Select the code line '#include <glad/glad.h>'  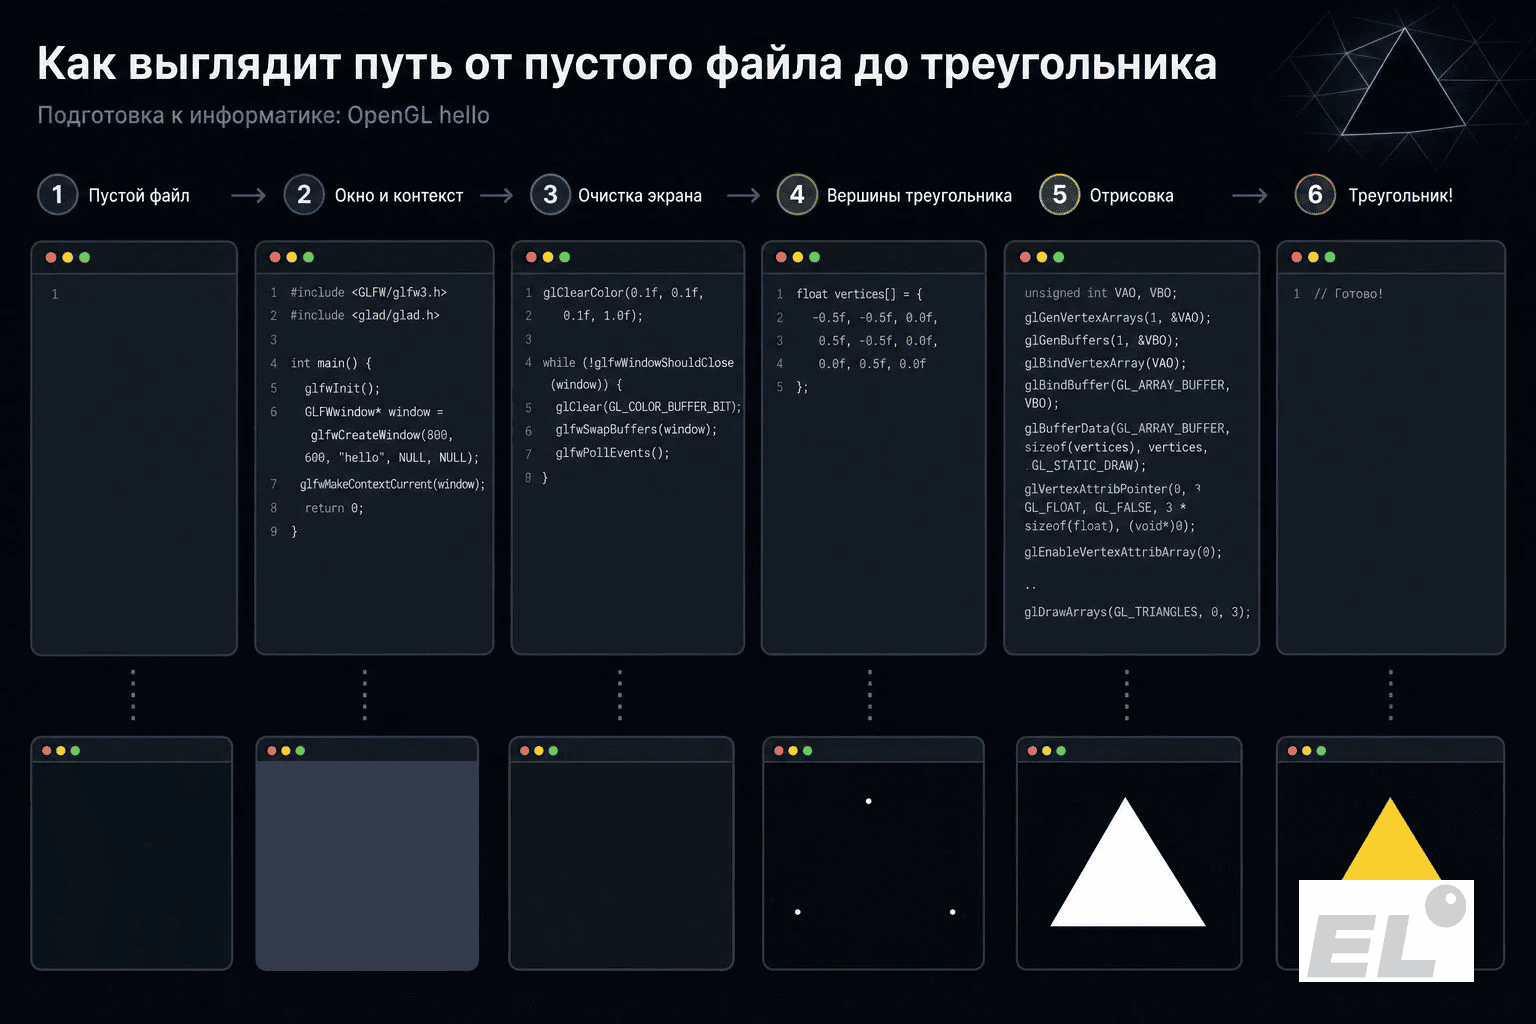[365, 316]
